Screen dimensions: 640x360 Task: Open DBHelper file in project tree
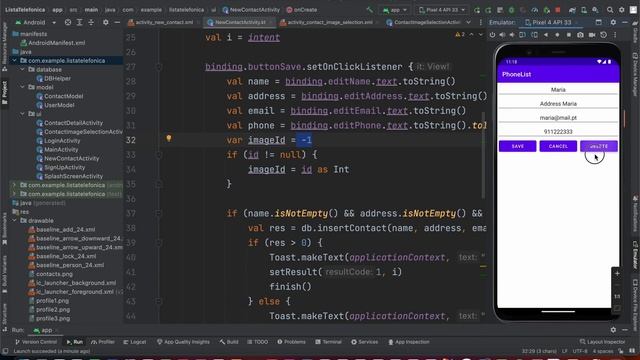(x=53, y=78)
